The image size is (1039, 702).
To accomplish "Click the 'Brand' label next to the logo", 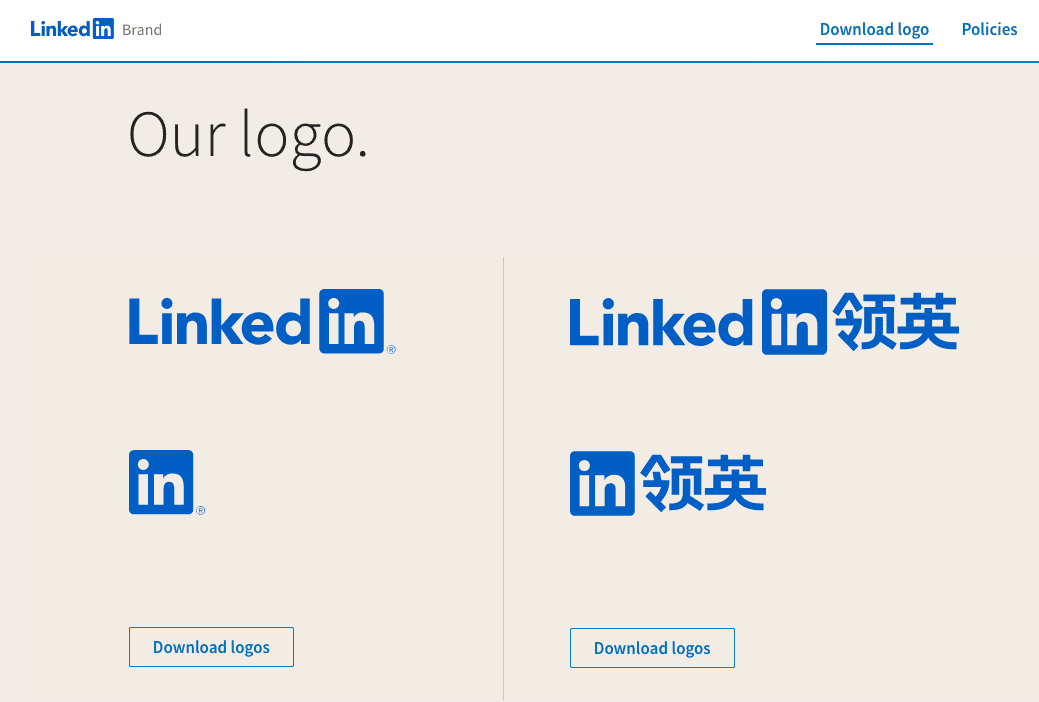I will coord(142,29).
